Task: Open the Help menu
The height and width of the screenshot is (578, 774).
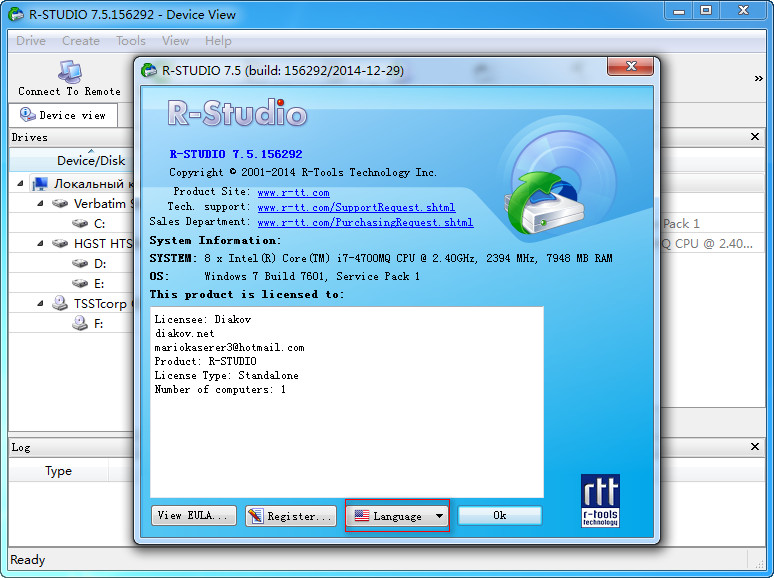Action: coord(218,41)
